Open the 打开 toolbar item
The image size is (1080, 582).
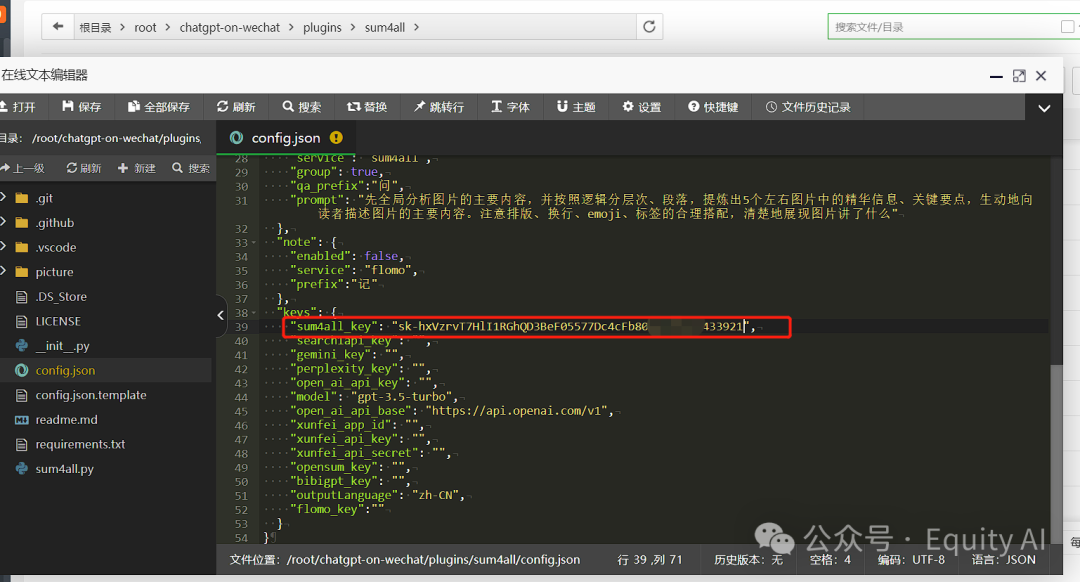coord(19,107)
